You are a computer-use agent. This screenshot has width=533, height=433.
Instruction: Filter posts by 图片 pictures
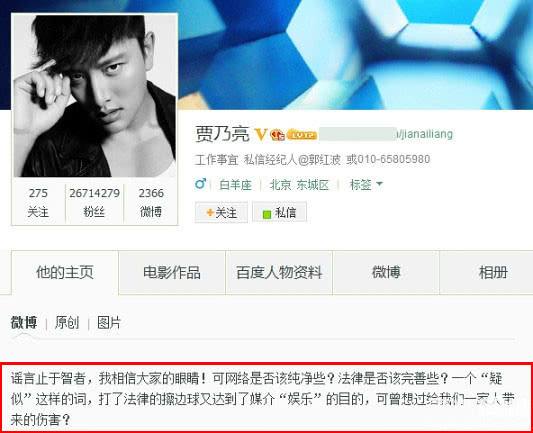(109, 323)
